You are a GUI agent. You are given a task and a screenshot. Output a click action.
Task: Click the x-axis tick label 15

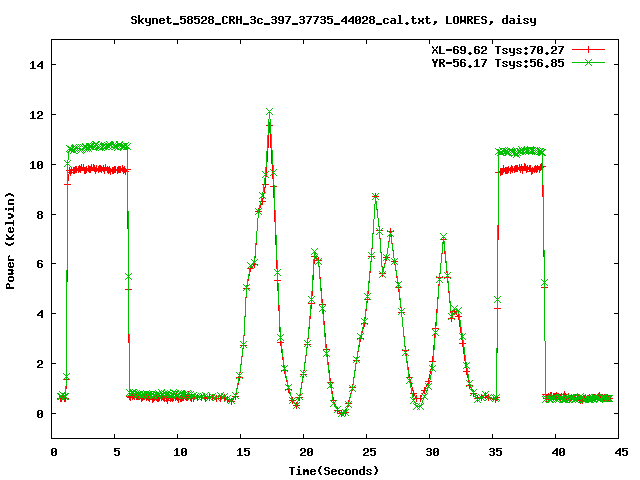[243, 452]
